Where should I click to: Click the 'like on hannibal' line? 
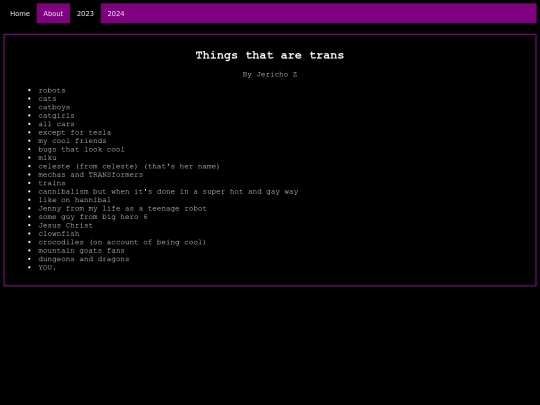pyautogui.click(x=74, y=200)
